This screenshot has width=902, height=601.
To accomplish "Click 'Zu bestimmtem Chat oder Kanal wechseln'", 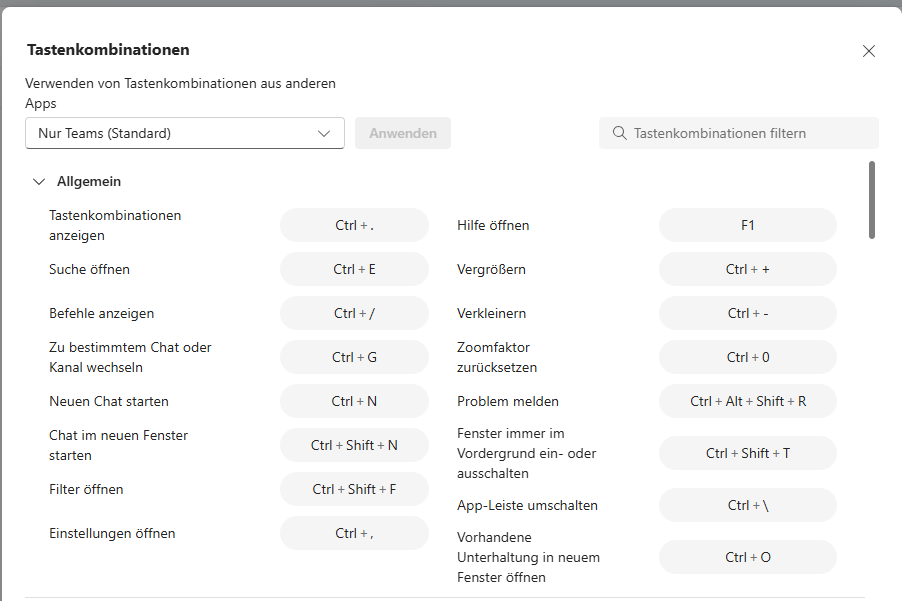I will point(130,357).
